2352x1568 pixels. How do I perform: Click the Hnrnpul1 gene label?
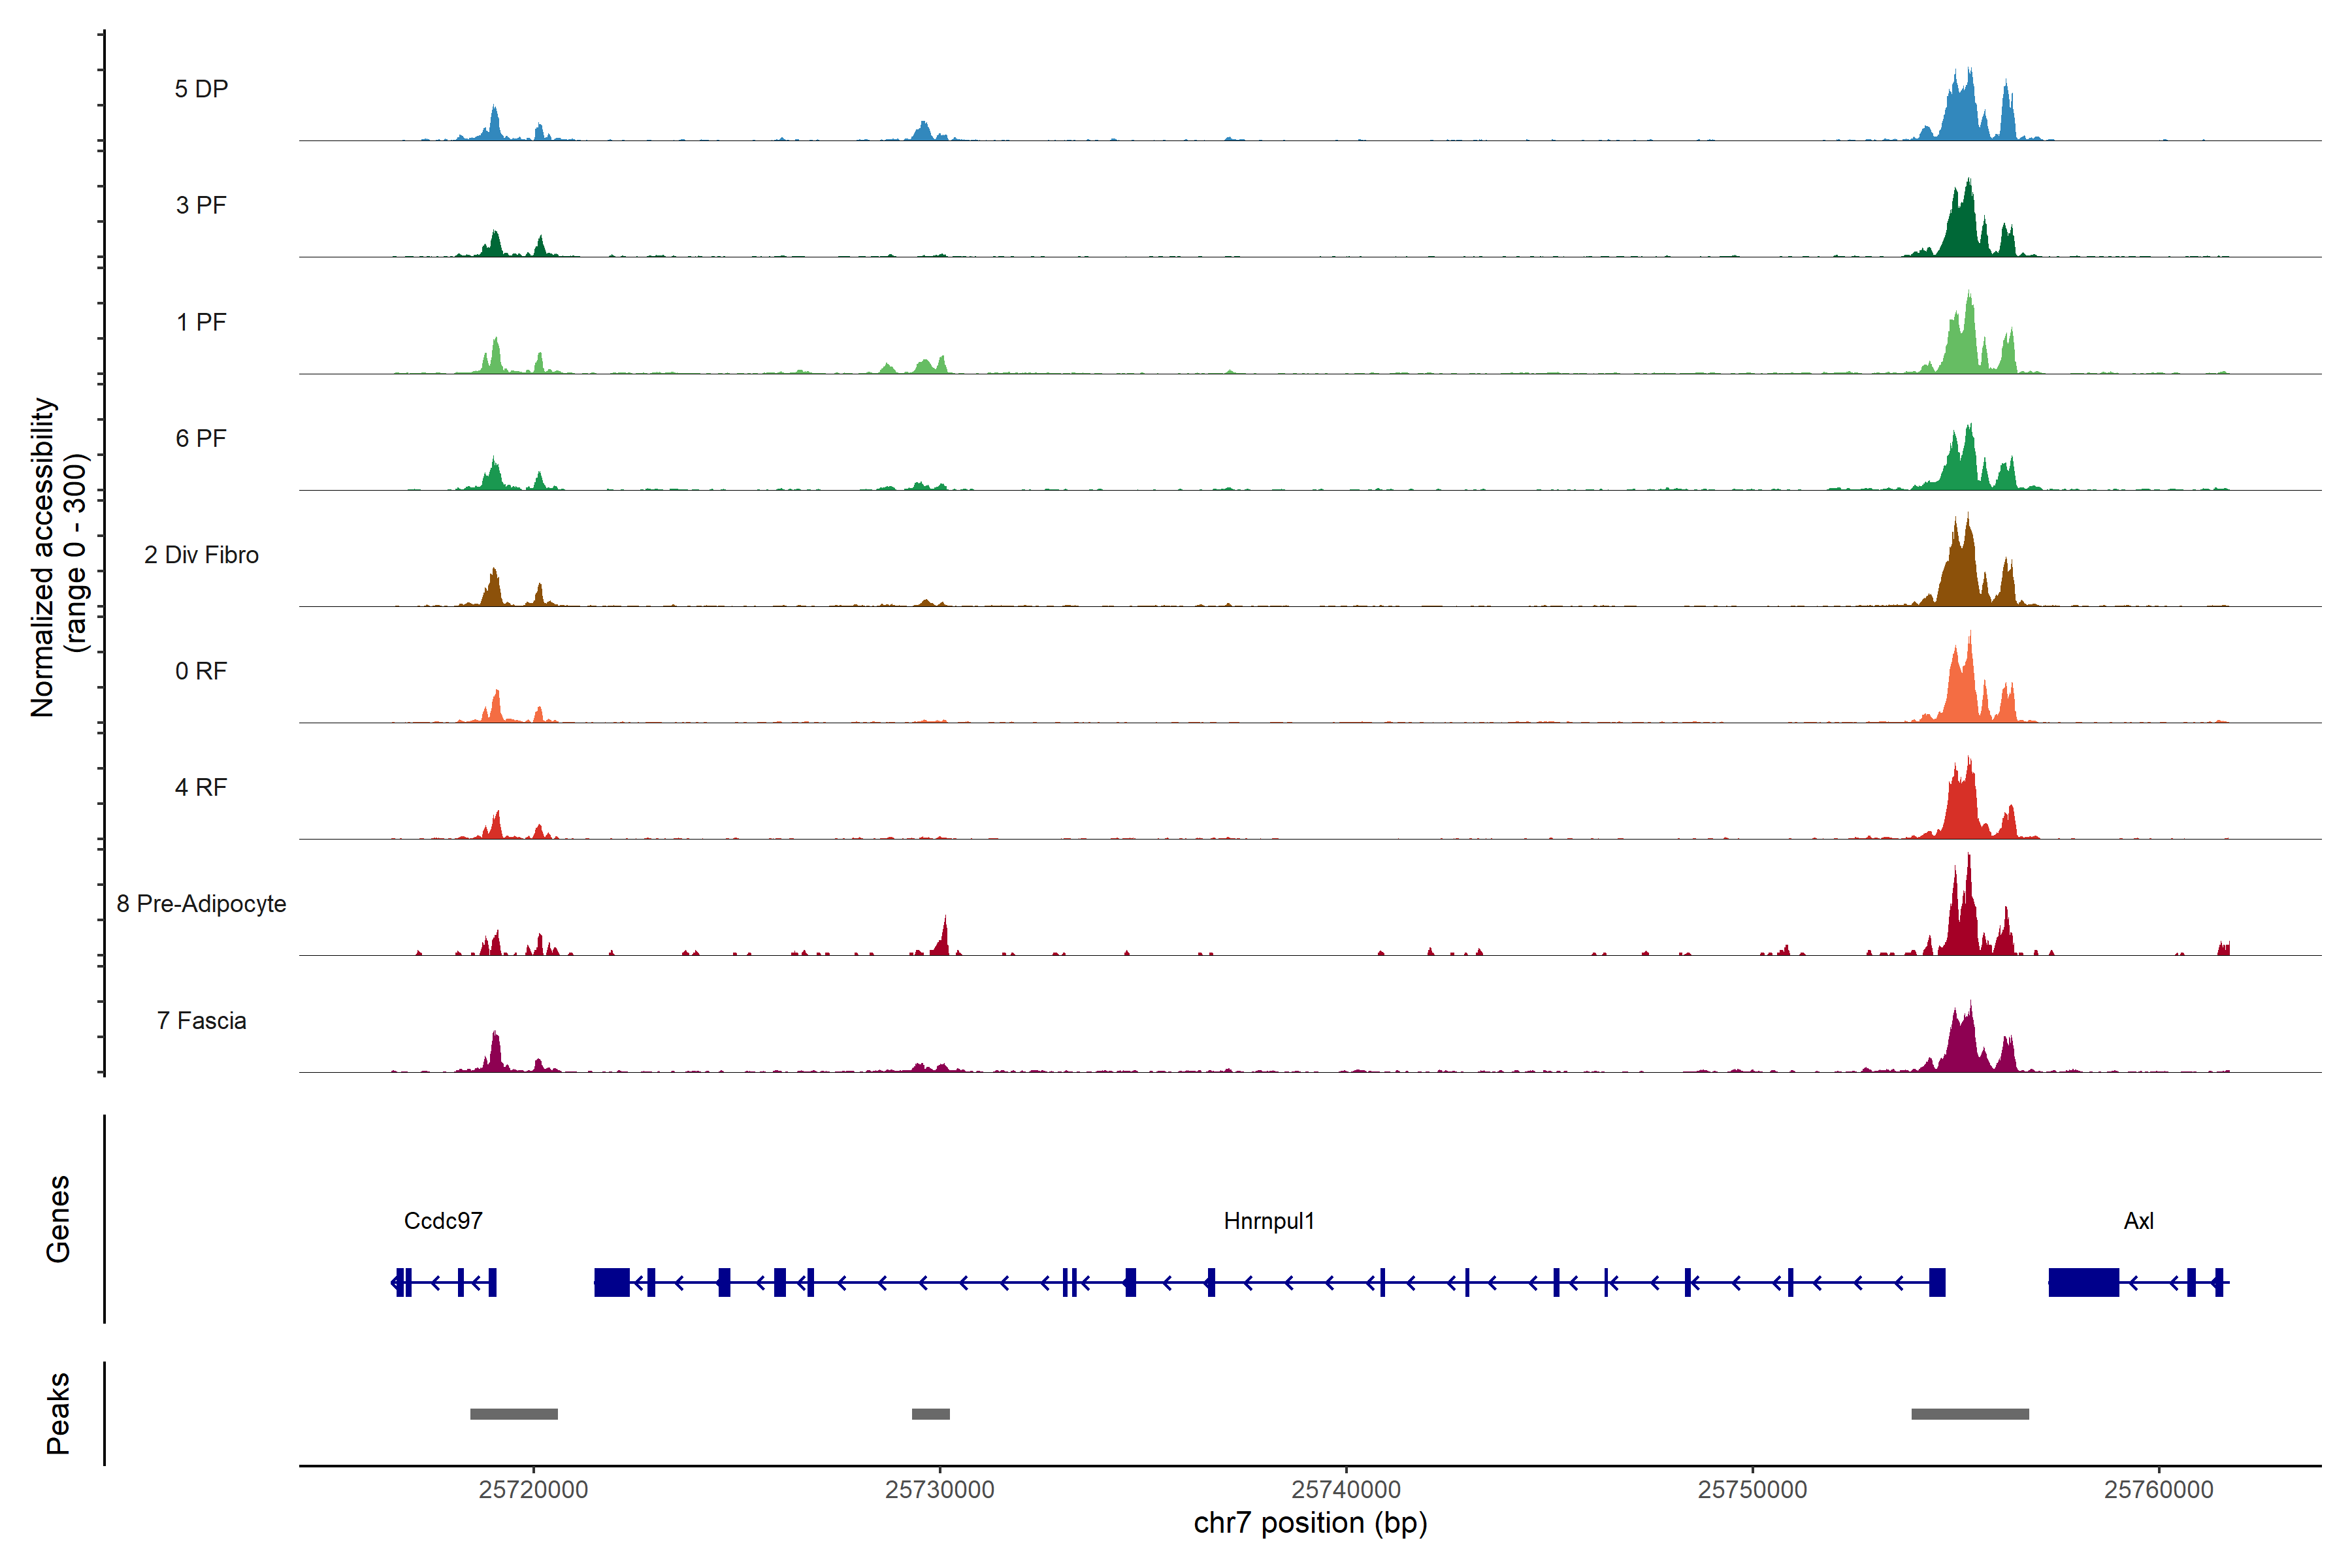click(x=1268, y=1220)
